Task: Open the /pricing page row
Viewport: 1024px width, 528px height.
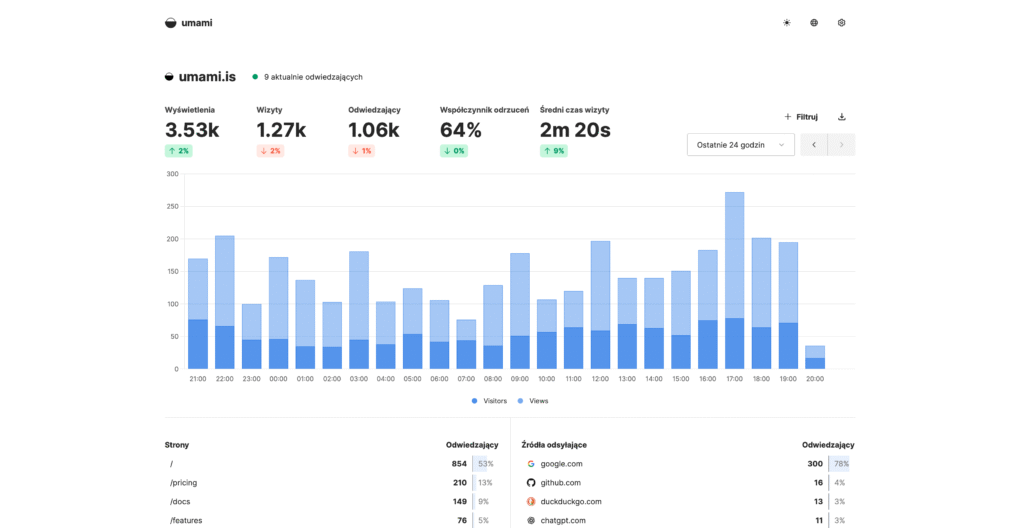Action: (184, 483)
